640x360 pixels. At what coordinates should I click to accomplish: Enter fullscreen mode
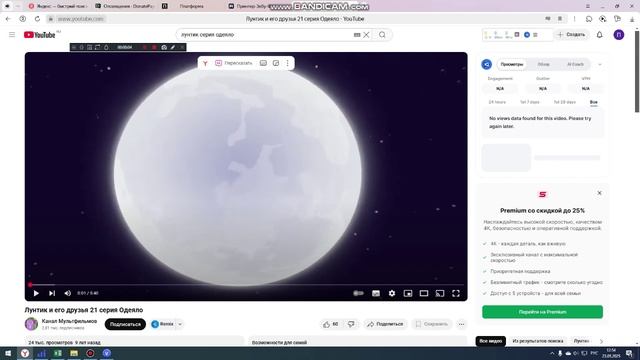(456, 293)
